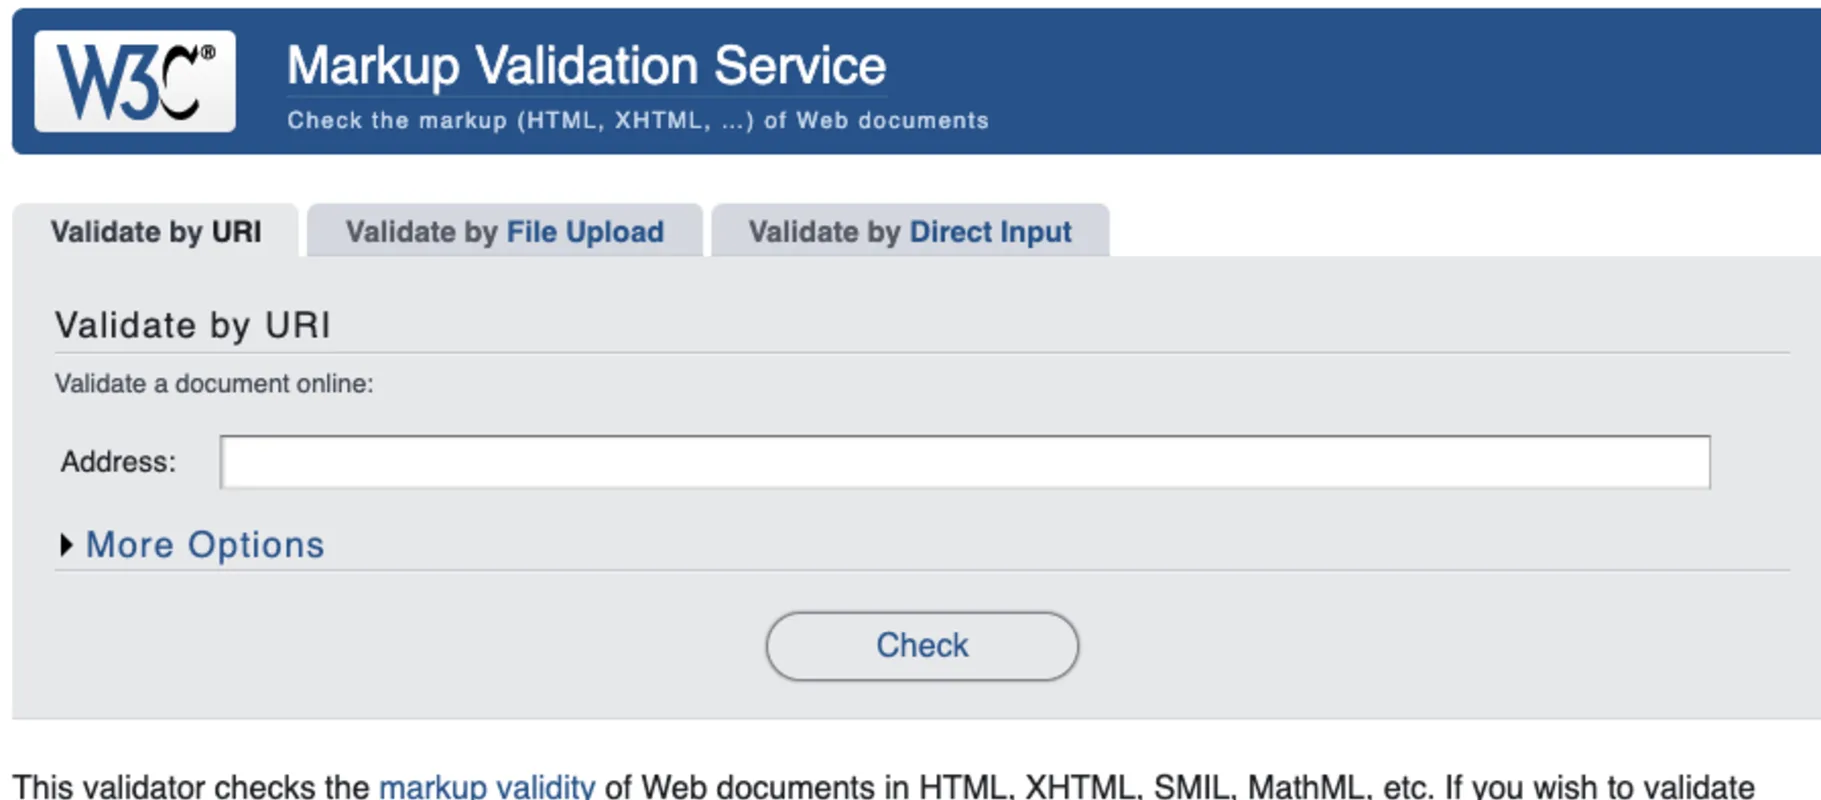This screenshot has width=1821, height=800.
Task: Click the Validate by URI section heading
Action: [x=192, y=326]
